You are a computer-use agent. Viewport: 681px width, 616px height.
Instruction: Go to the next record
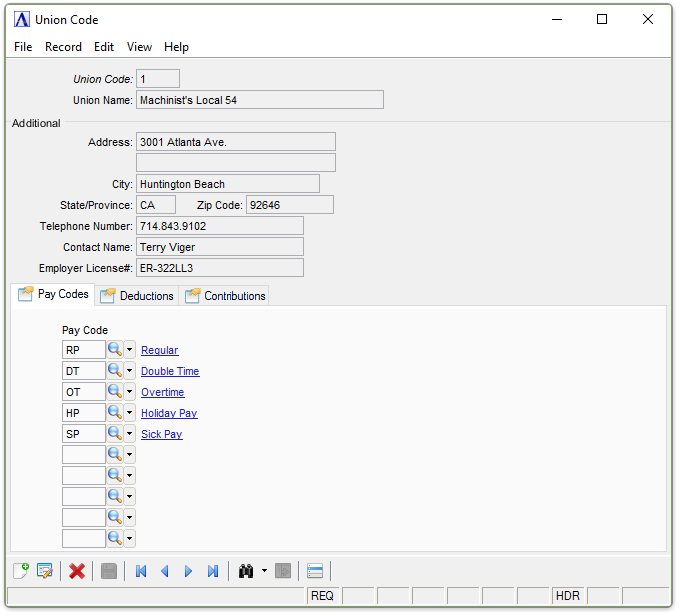point(189,571)
